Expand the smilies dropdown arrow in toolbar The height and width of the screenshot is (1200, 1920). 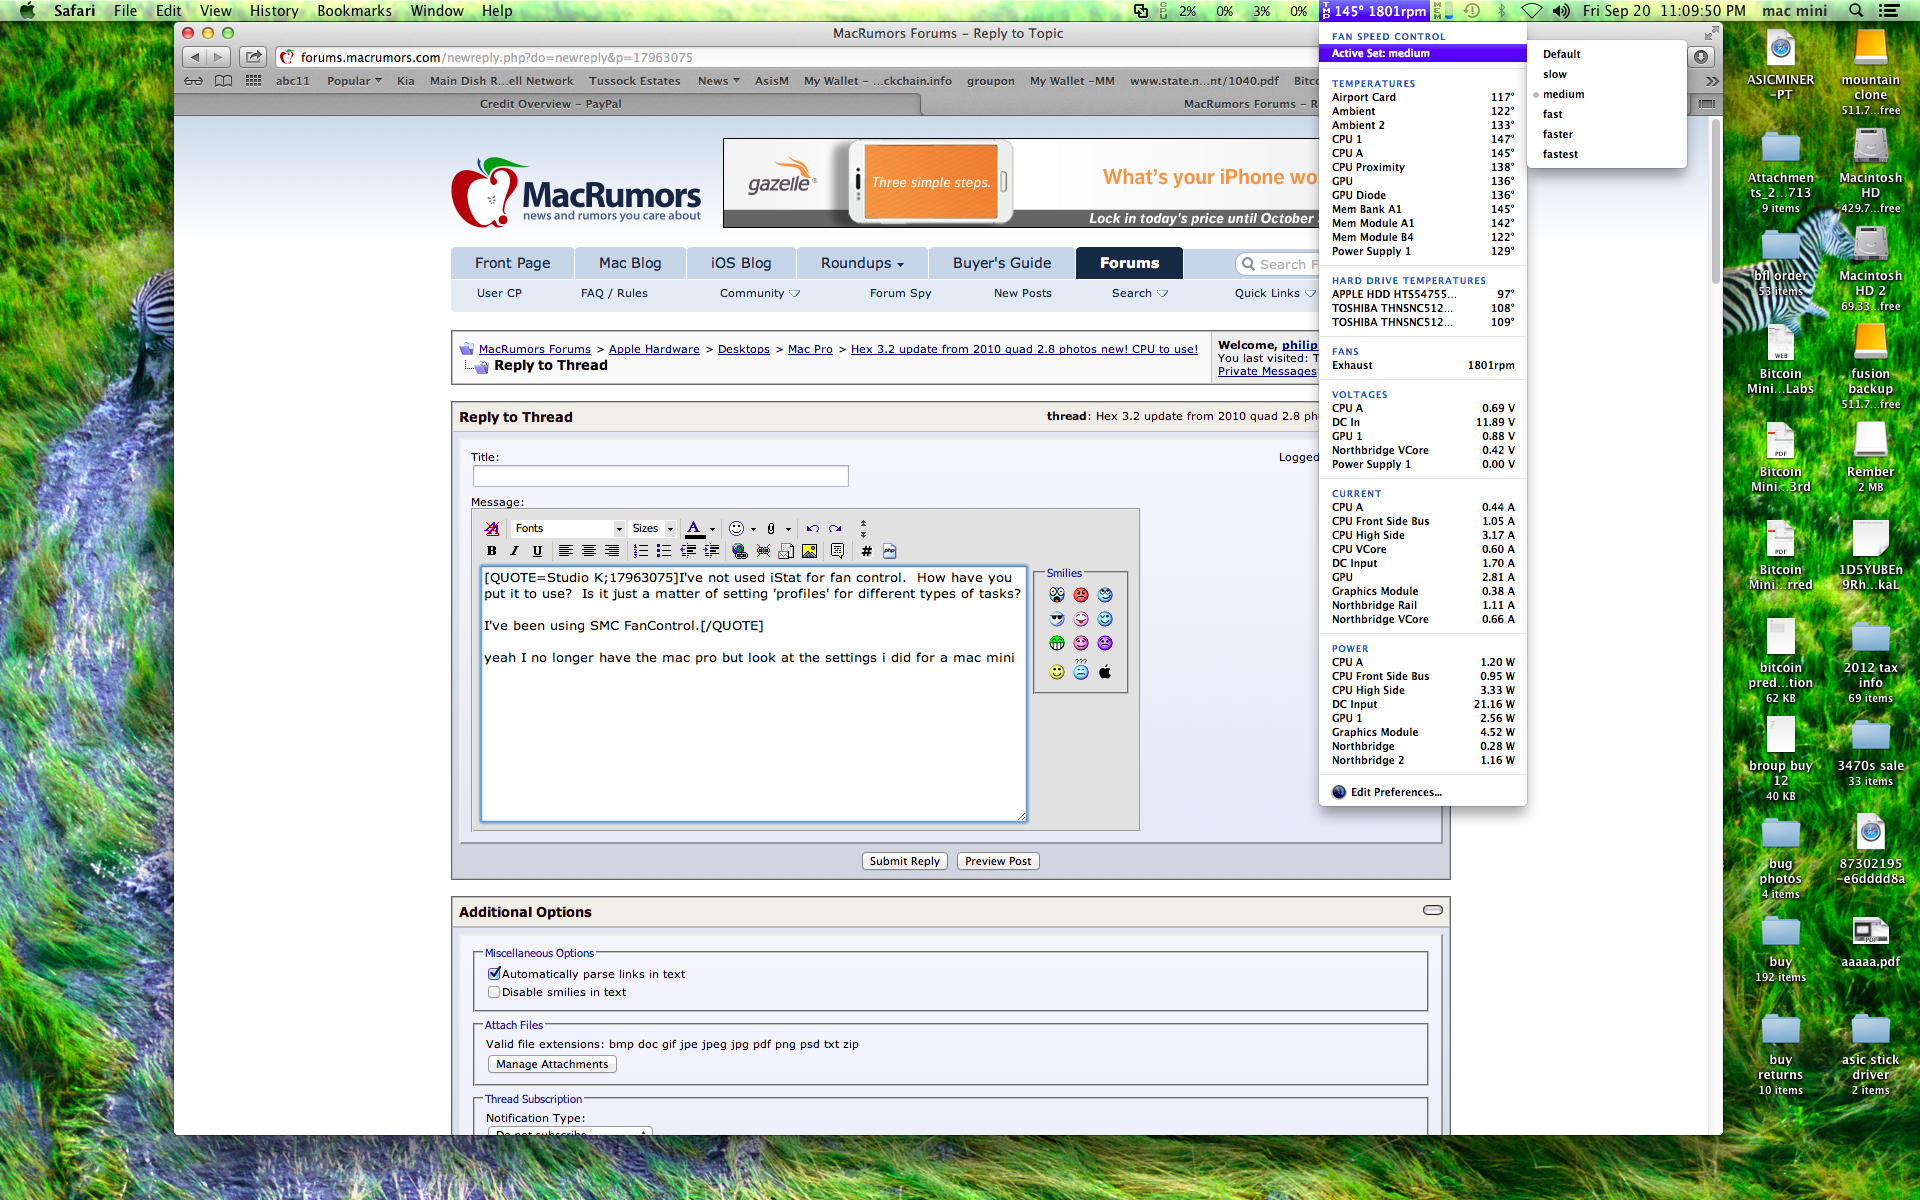pos(753,529)
